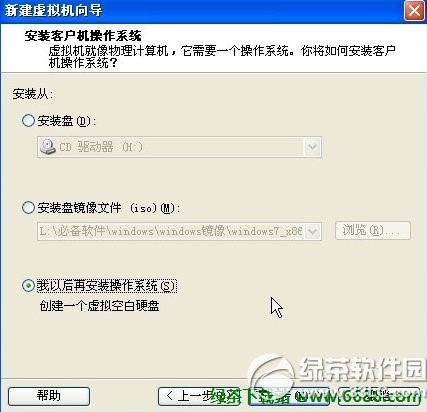Screen dimensions: 427x412
Task: Click the 安装客户机操作系统 heading
Action: click(83, 36)
